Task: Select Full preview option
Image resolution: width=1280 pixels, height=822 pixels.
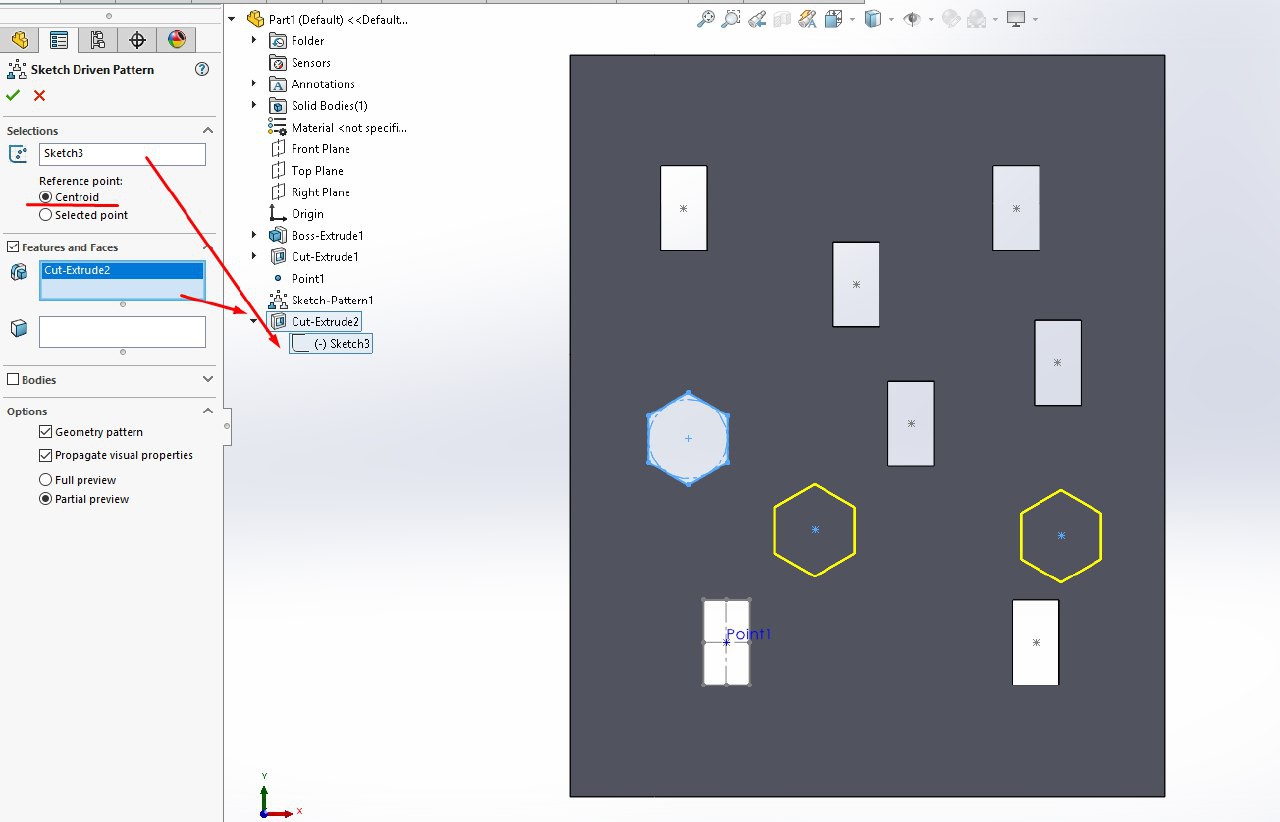Action: click(x=45, y=480)
